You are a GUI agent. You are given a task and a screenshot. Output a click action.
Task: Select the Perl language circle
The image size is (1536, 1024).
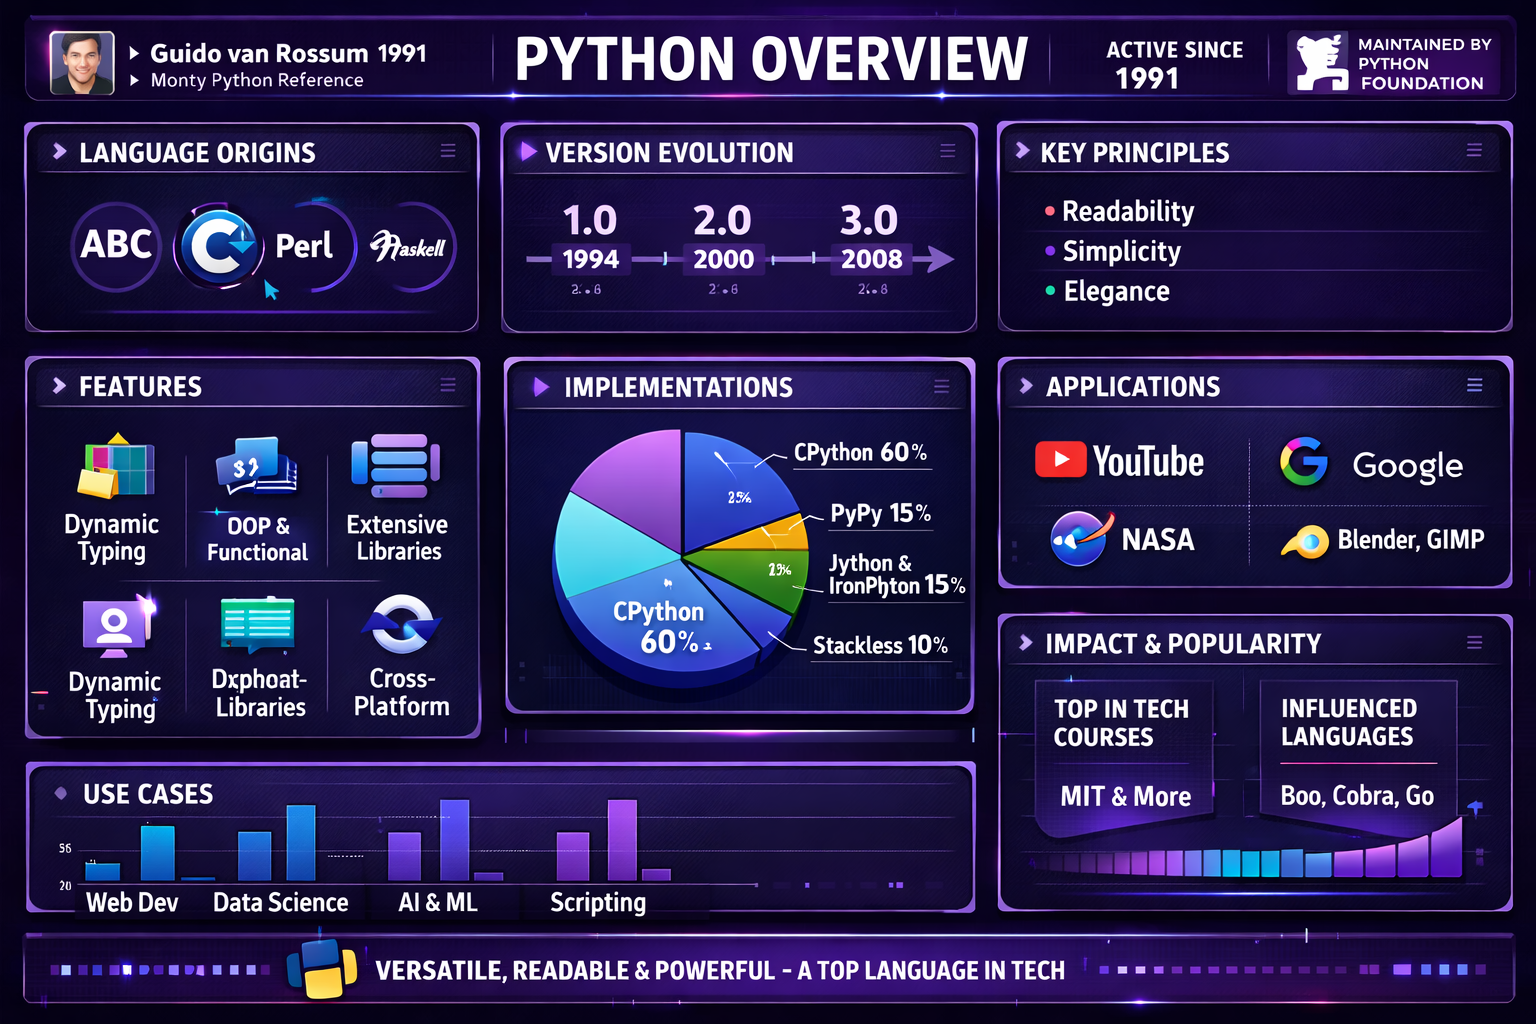tap(308, 246)
